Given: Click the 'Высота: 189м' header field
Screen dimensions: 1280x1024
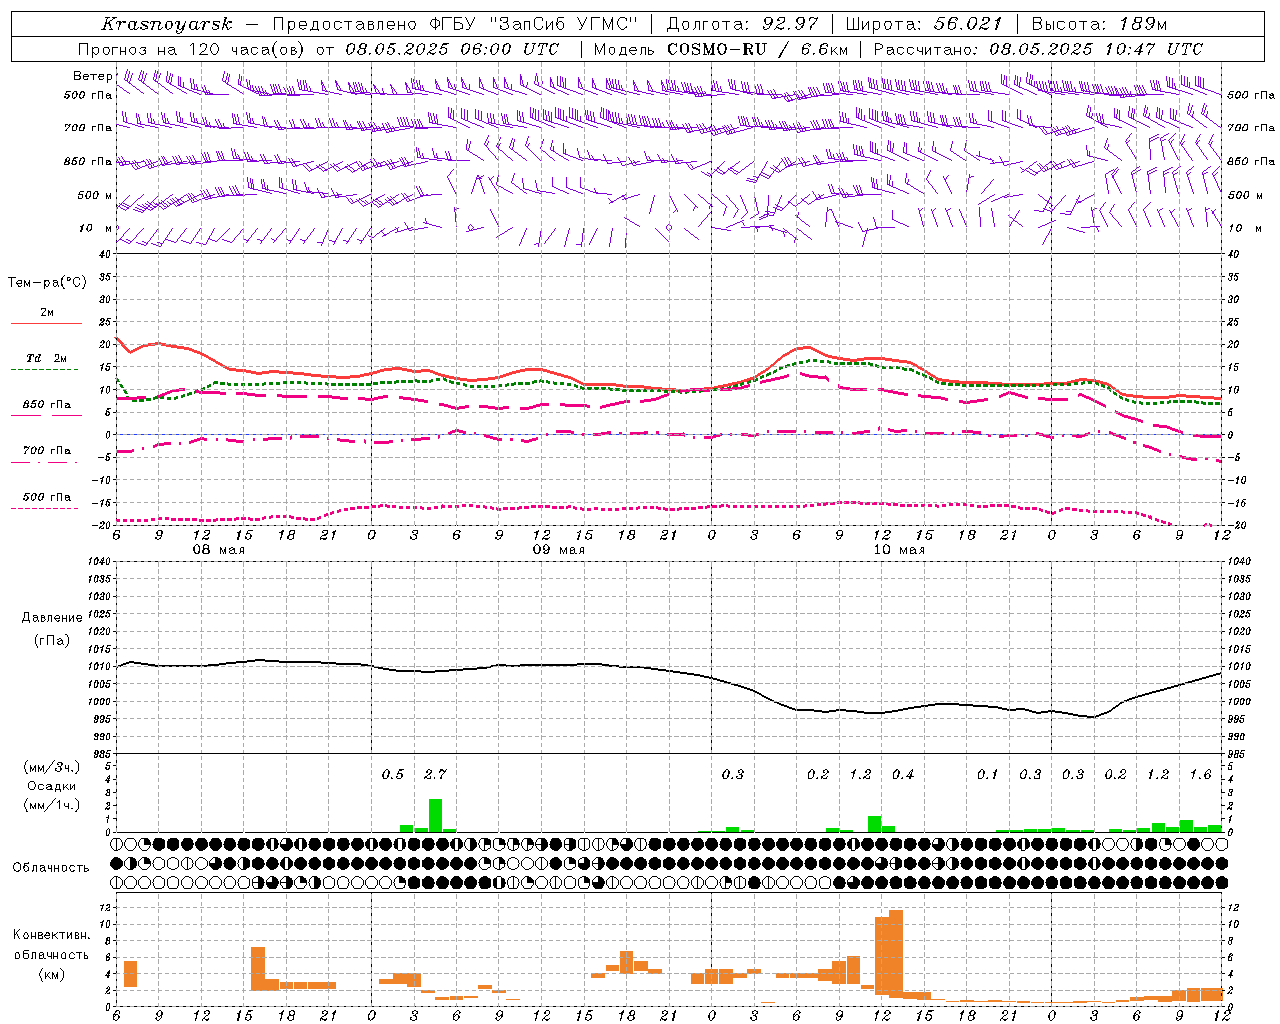Looking at the screenshot, I should click(x=1099, y=24).
